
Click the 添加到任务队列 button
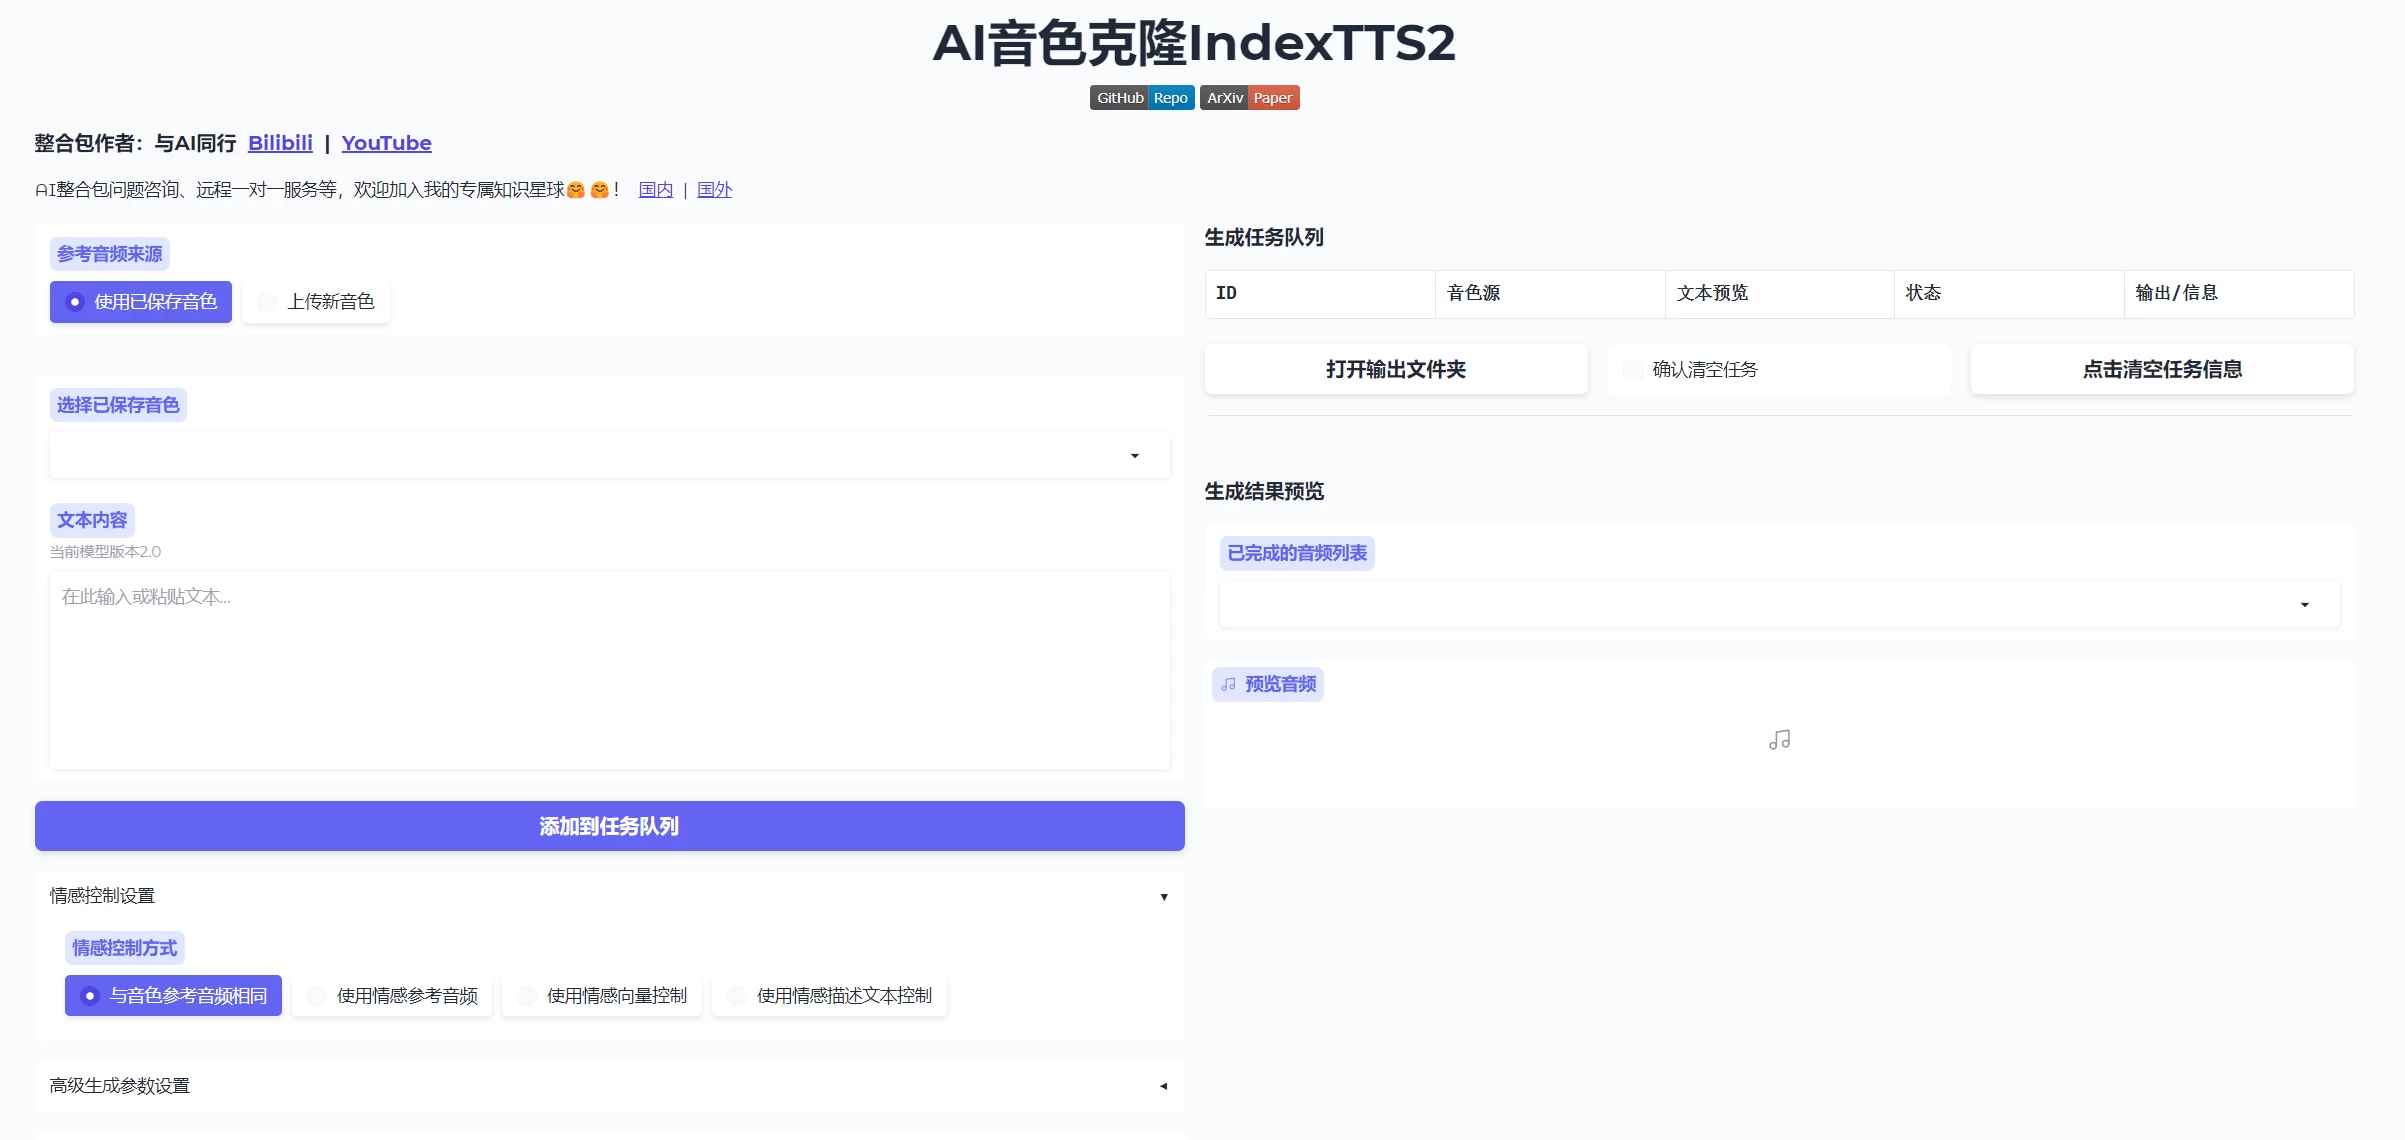609,826
